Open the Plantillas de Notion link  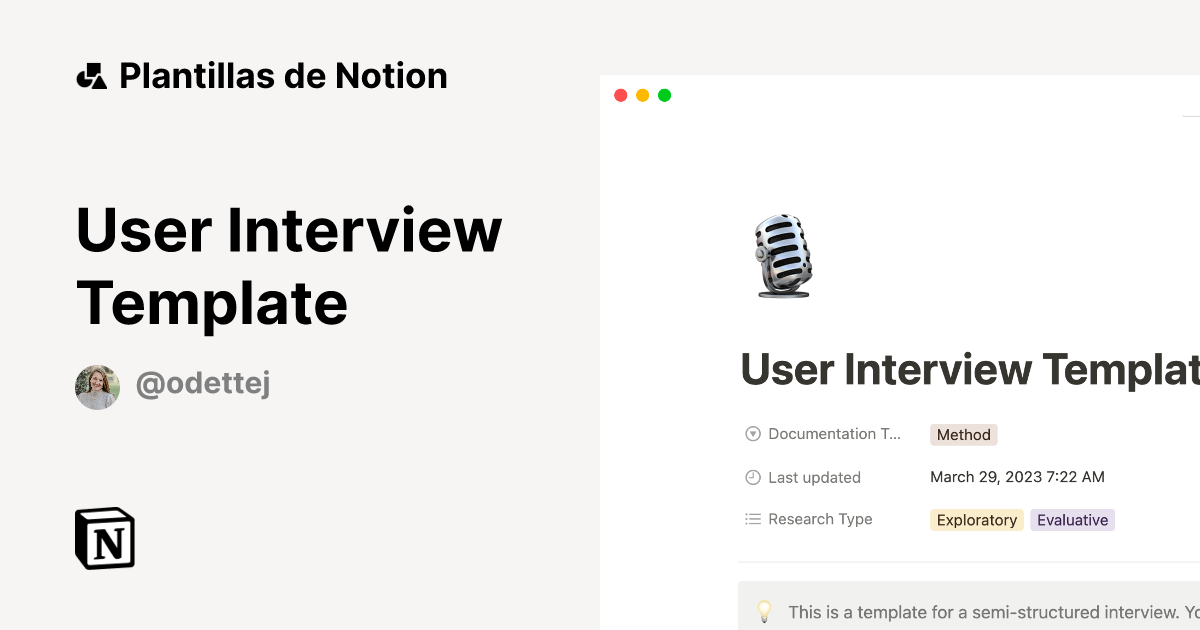pos(283,76)
